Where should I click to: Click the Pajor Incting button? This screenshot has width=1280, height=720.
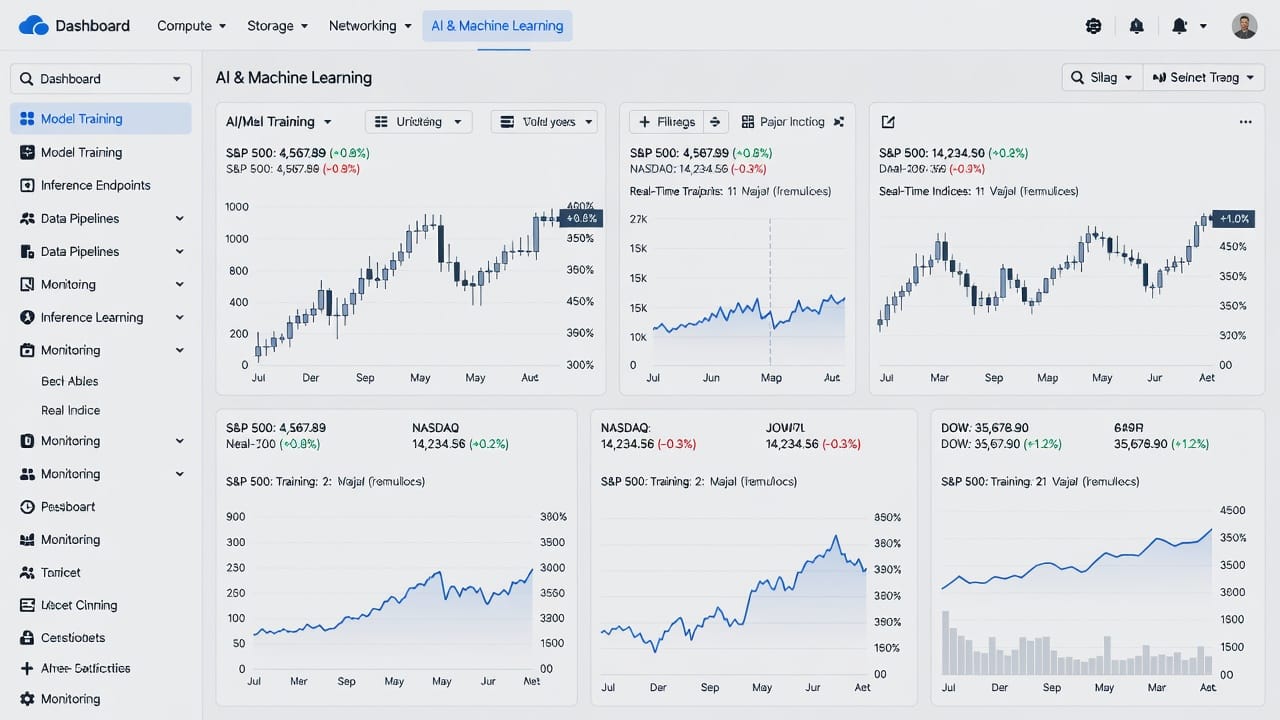click(784, 122)
